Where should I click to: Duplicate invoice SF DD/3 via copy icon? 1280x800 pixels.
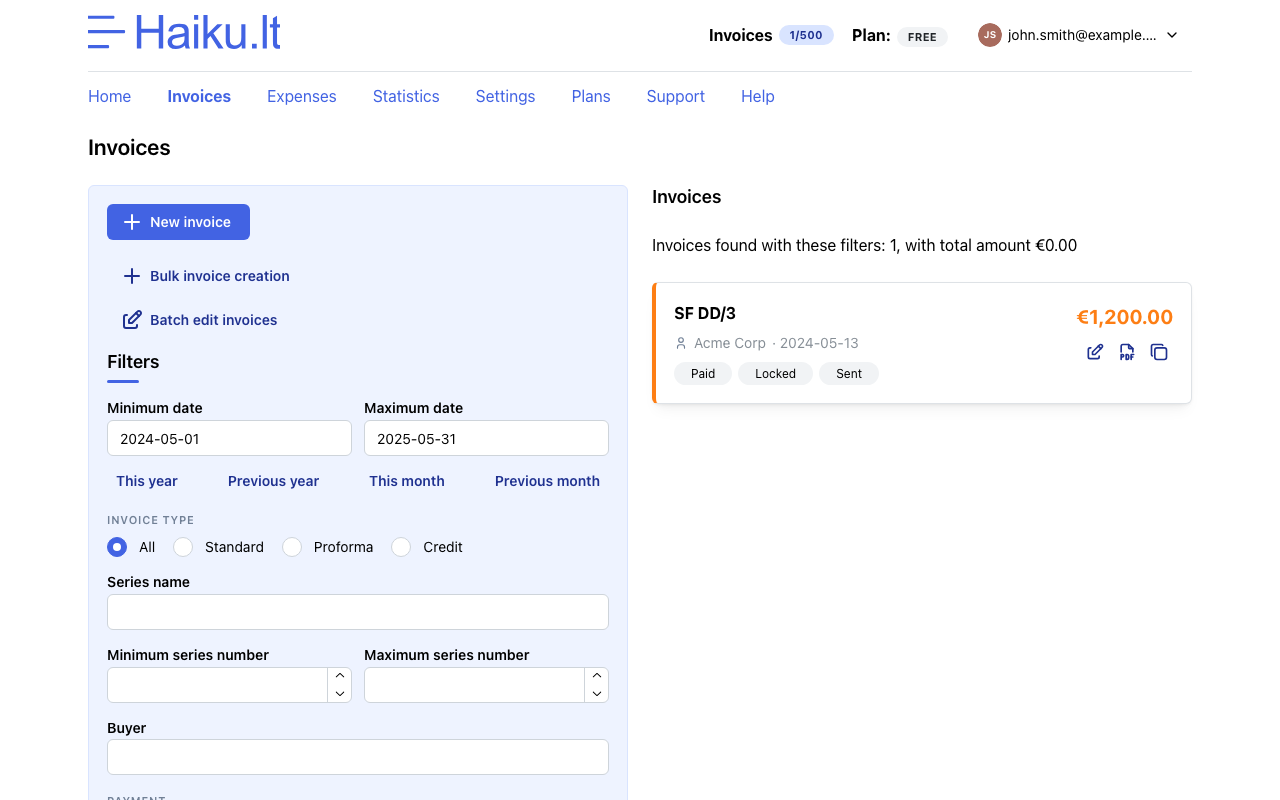1159,352
